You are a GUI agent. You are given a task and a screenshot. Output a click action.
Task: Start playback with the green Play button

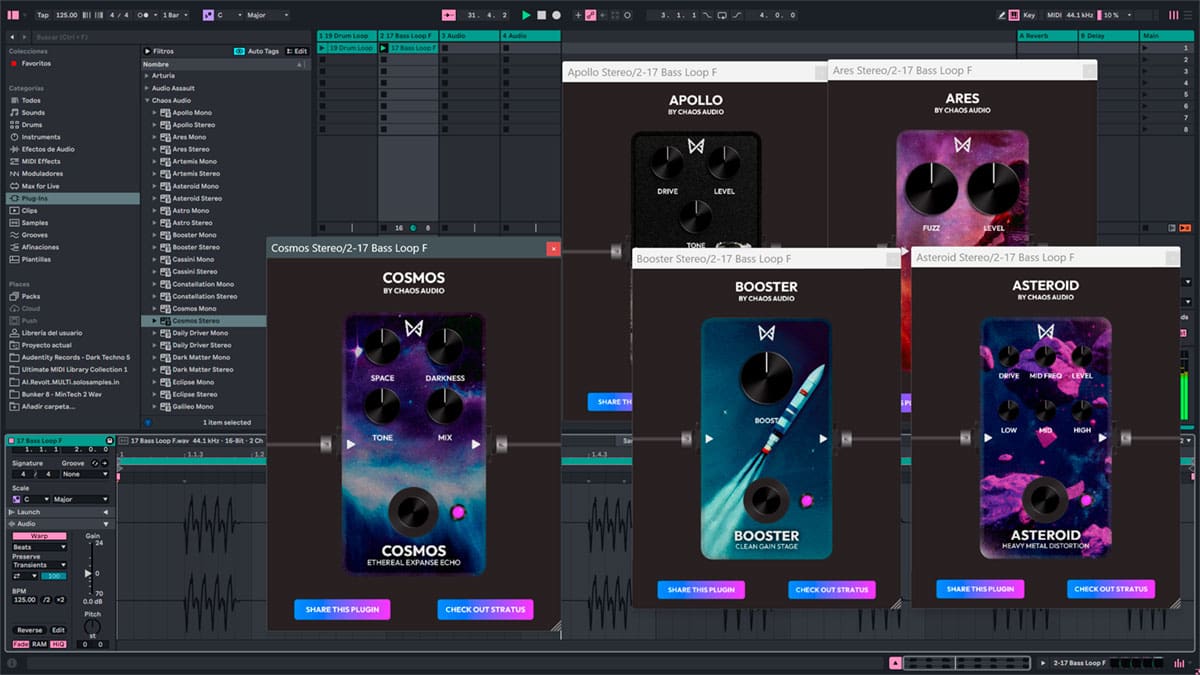pyautogui.click(x=526, y=15)
